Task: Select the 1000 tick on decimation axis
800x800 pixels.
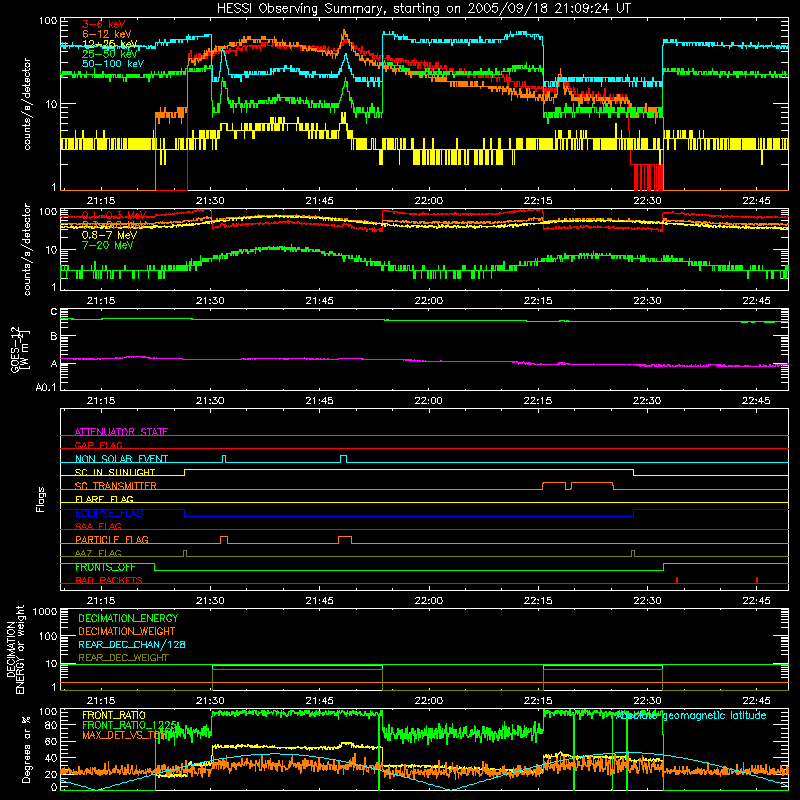Action: click(45, 612)
